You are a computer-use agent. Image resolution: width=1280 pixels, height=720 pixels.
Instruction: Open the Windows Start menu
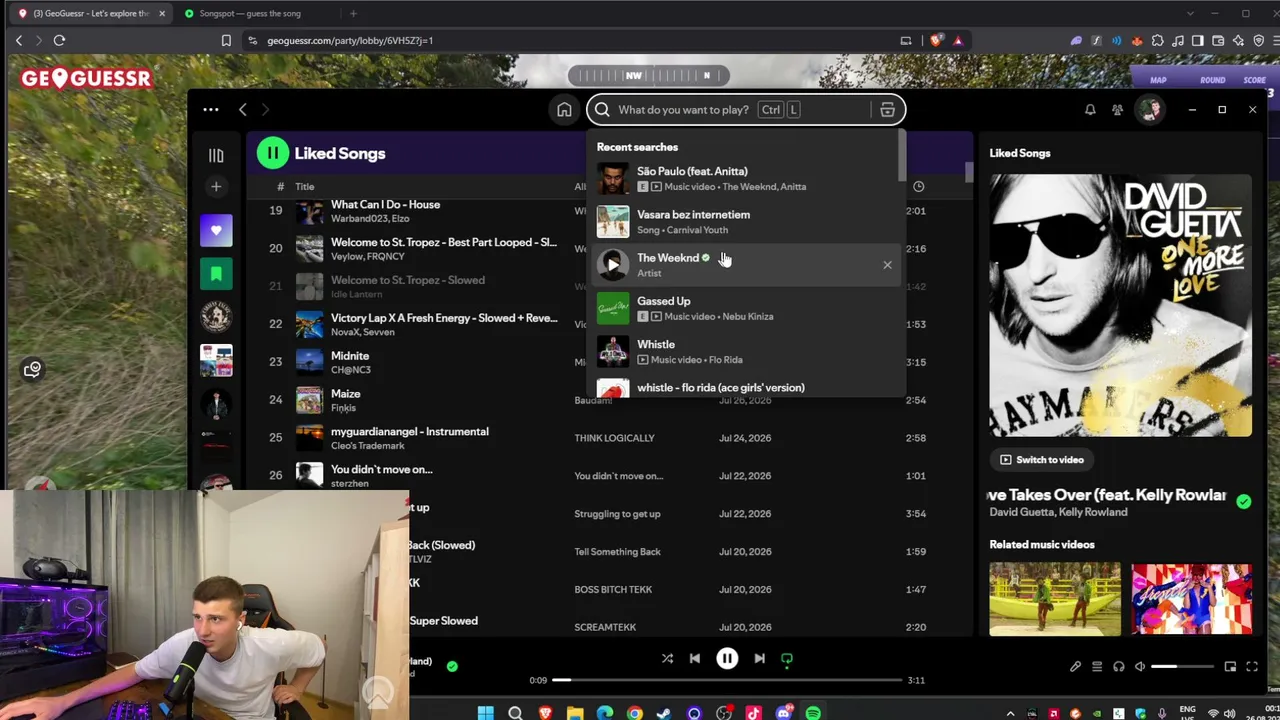coord(485,713)
